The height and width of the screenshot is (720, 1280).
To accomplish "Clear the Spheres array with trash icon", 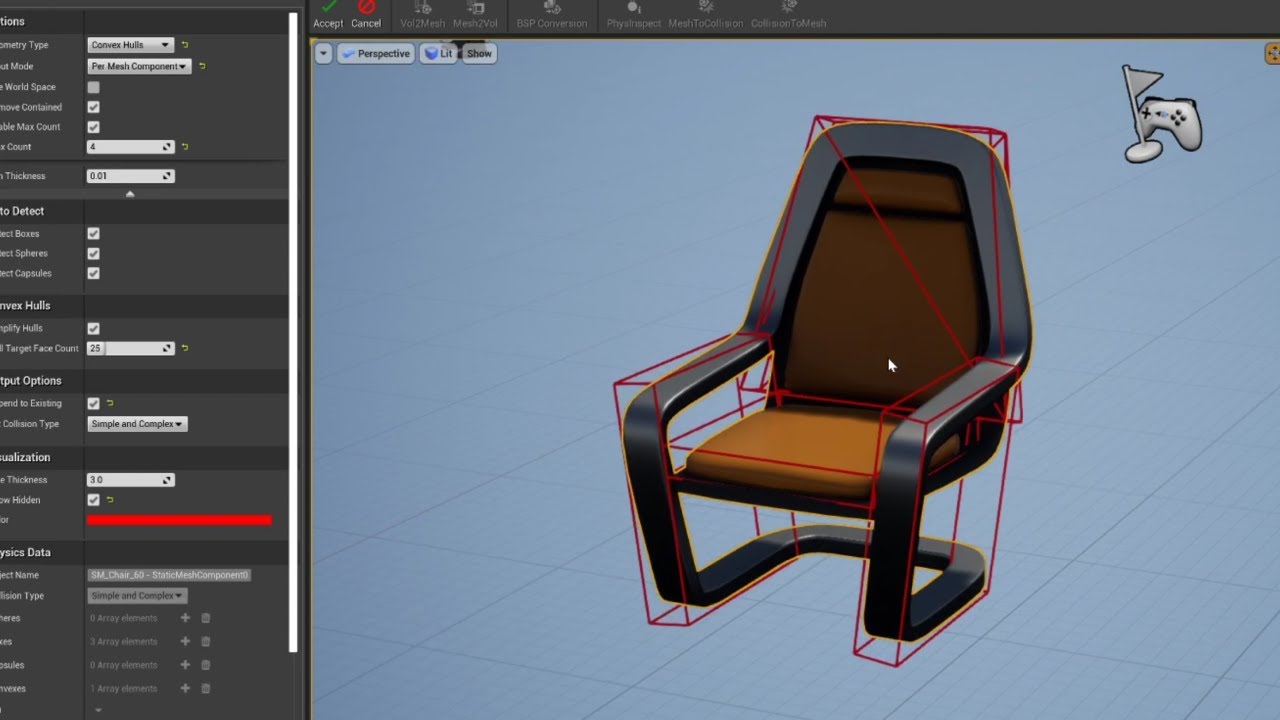I will point(206,618).
